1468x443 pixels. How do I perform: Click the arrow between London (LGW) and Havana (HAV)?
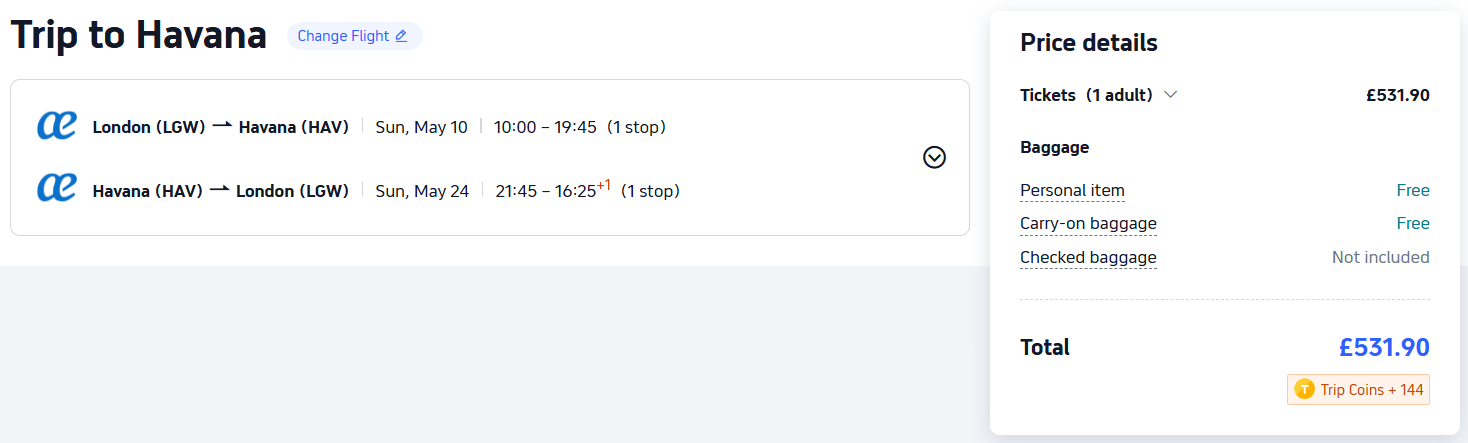[222, 126]
